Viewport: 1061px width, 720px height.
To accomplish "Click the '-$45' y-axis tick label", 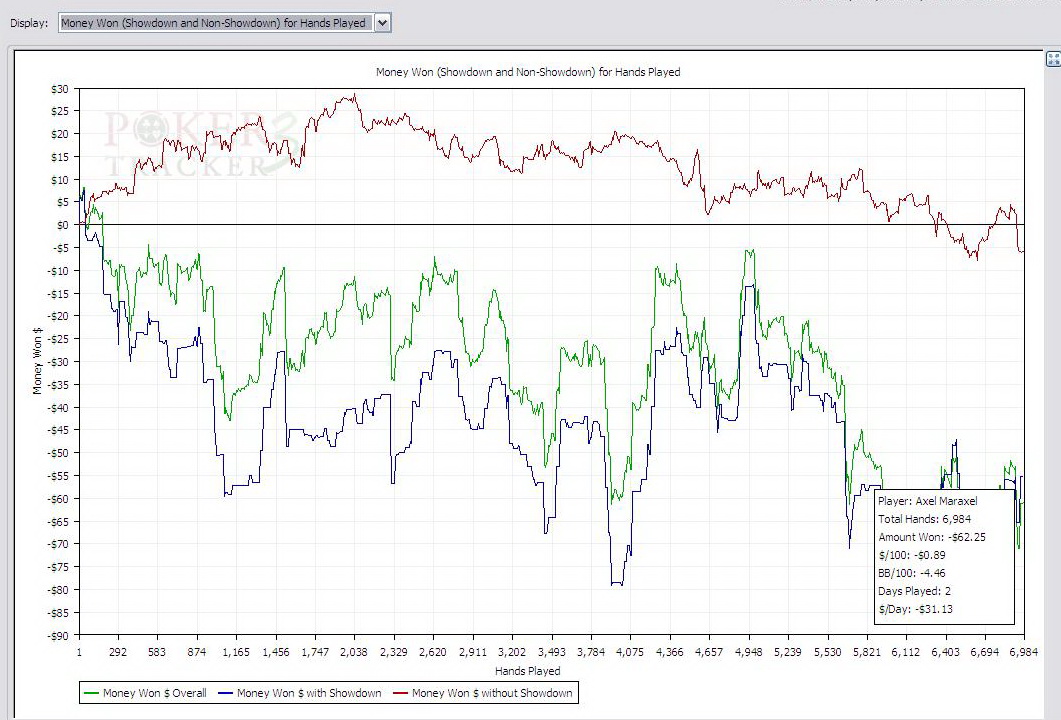I will (58, 430).
